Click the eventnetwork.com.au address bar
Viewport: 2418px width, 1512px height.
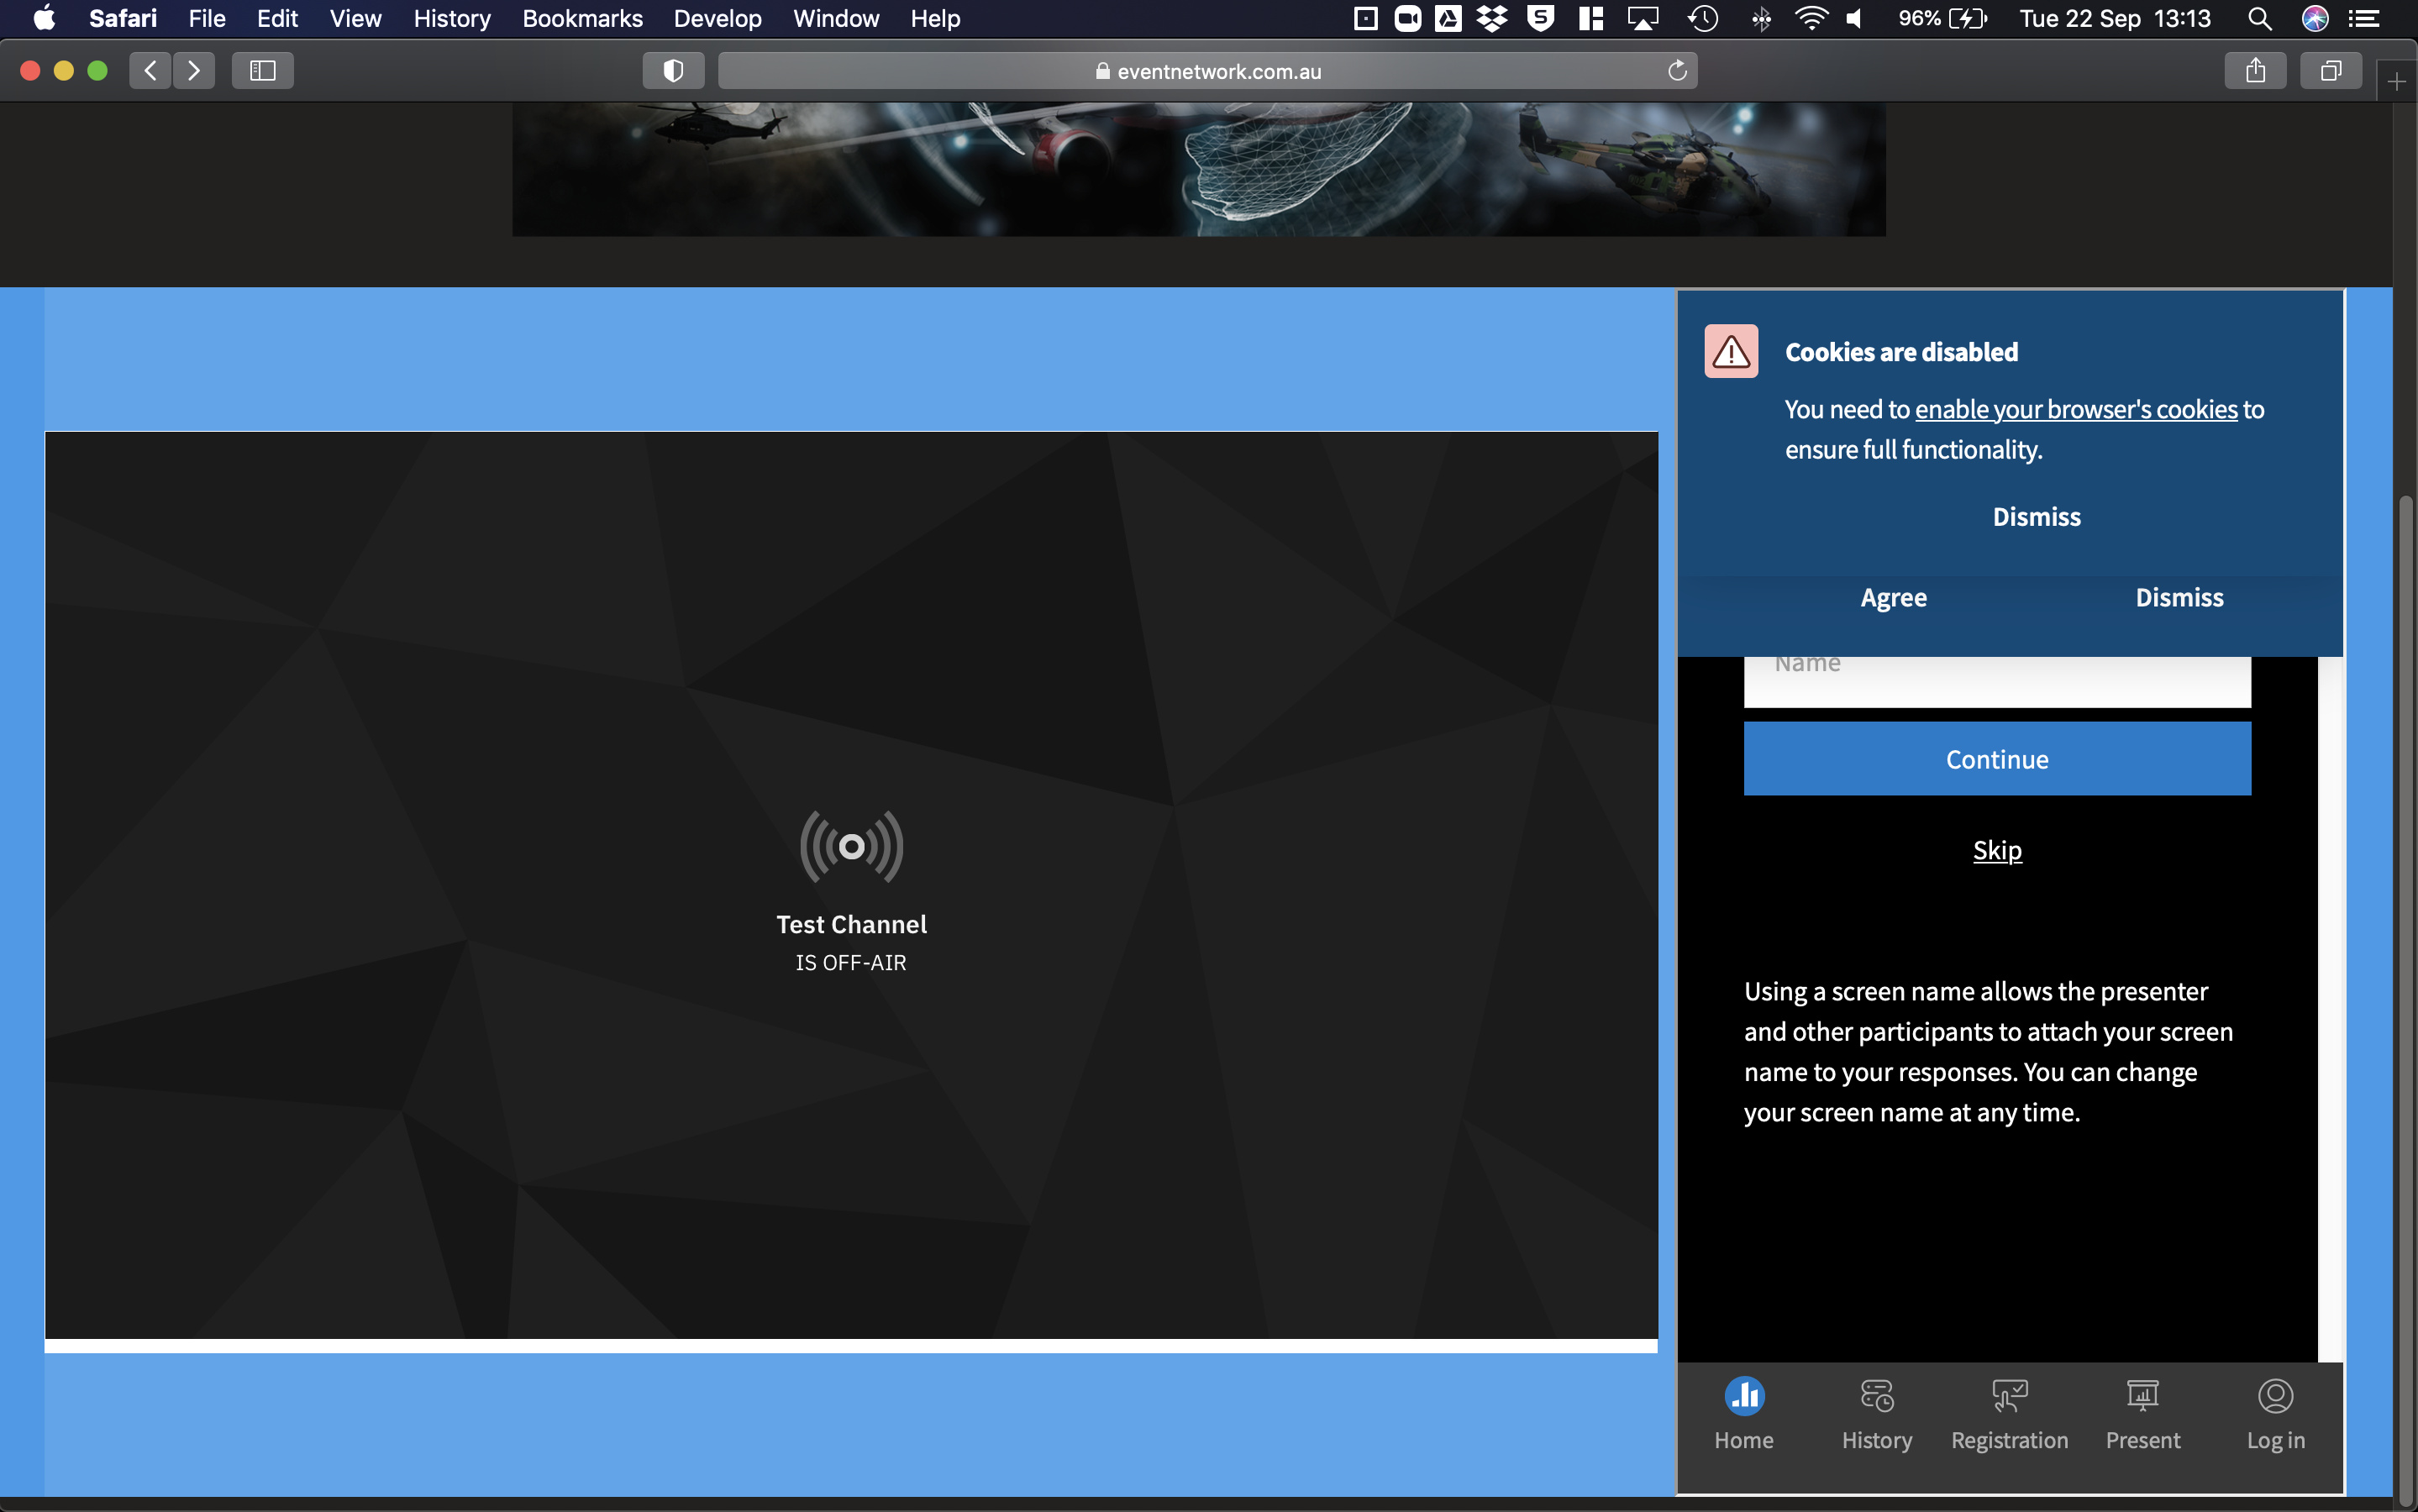click(x=1207, y=71)
